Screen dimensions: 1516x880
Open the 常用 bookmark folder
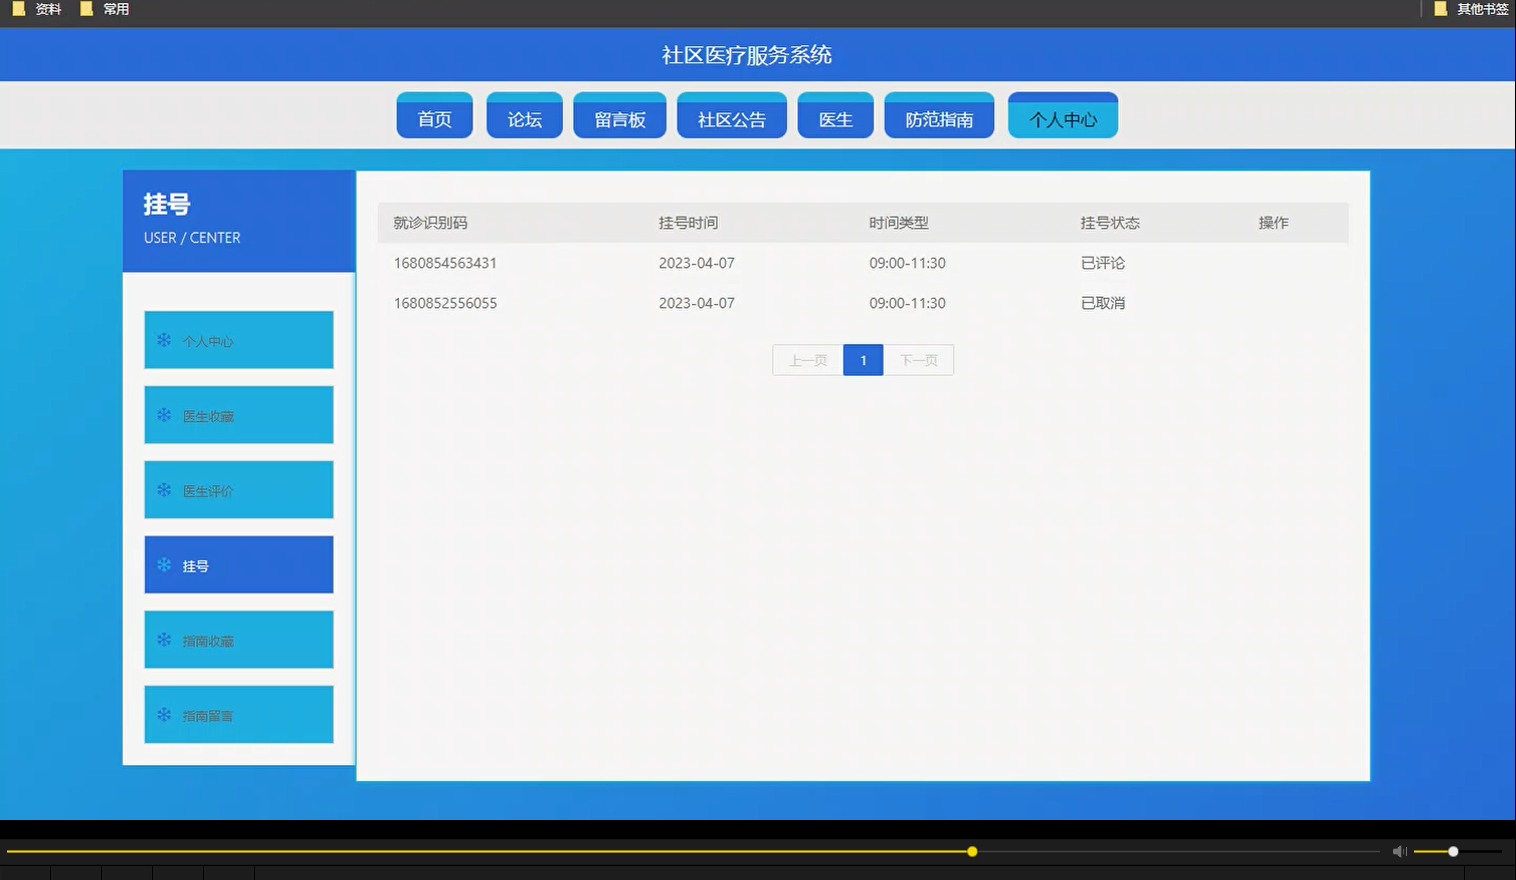[105, 9]
